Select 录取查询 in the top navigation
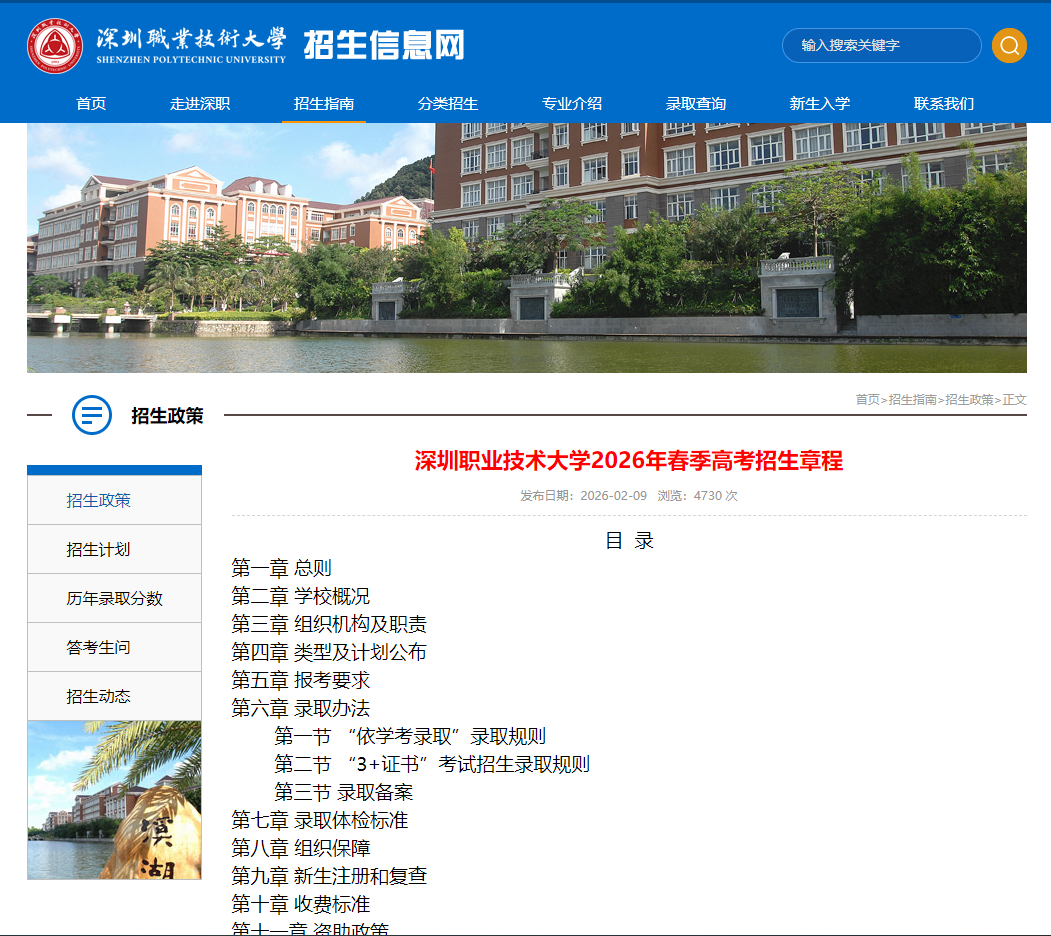This screenshot has width=1051, height=936. coord(694,103)
